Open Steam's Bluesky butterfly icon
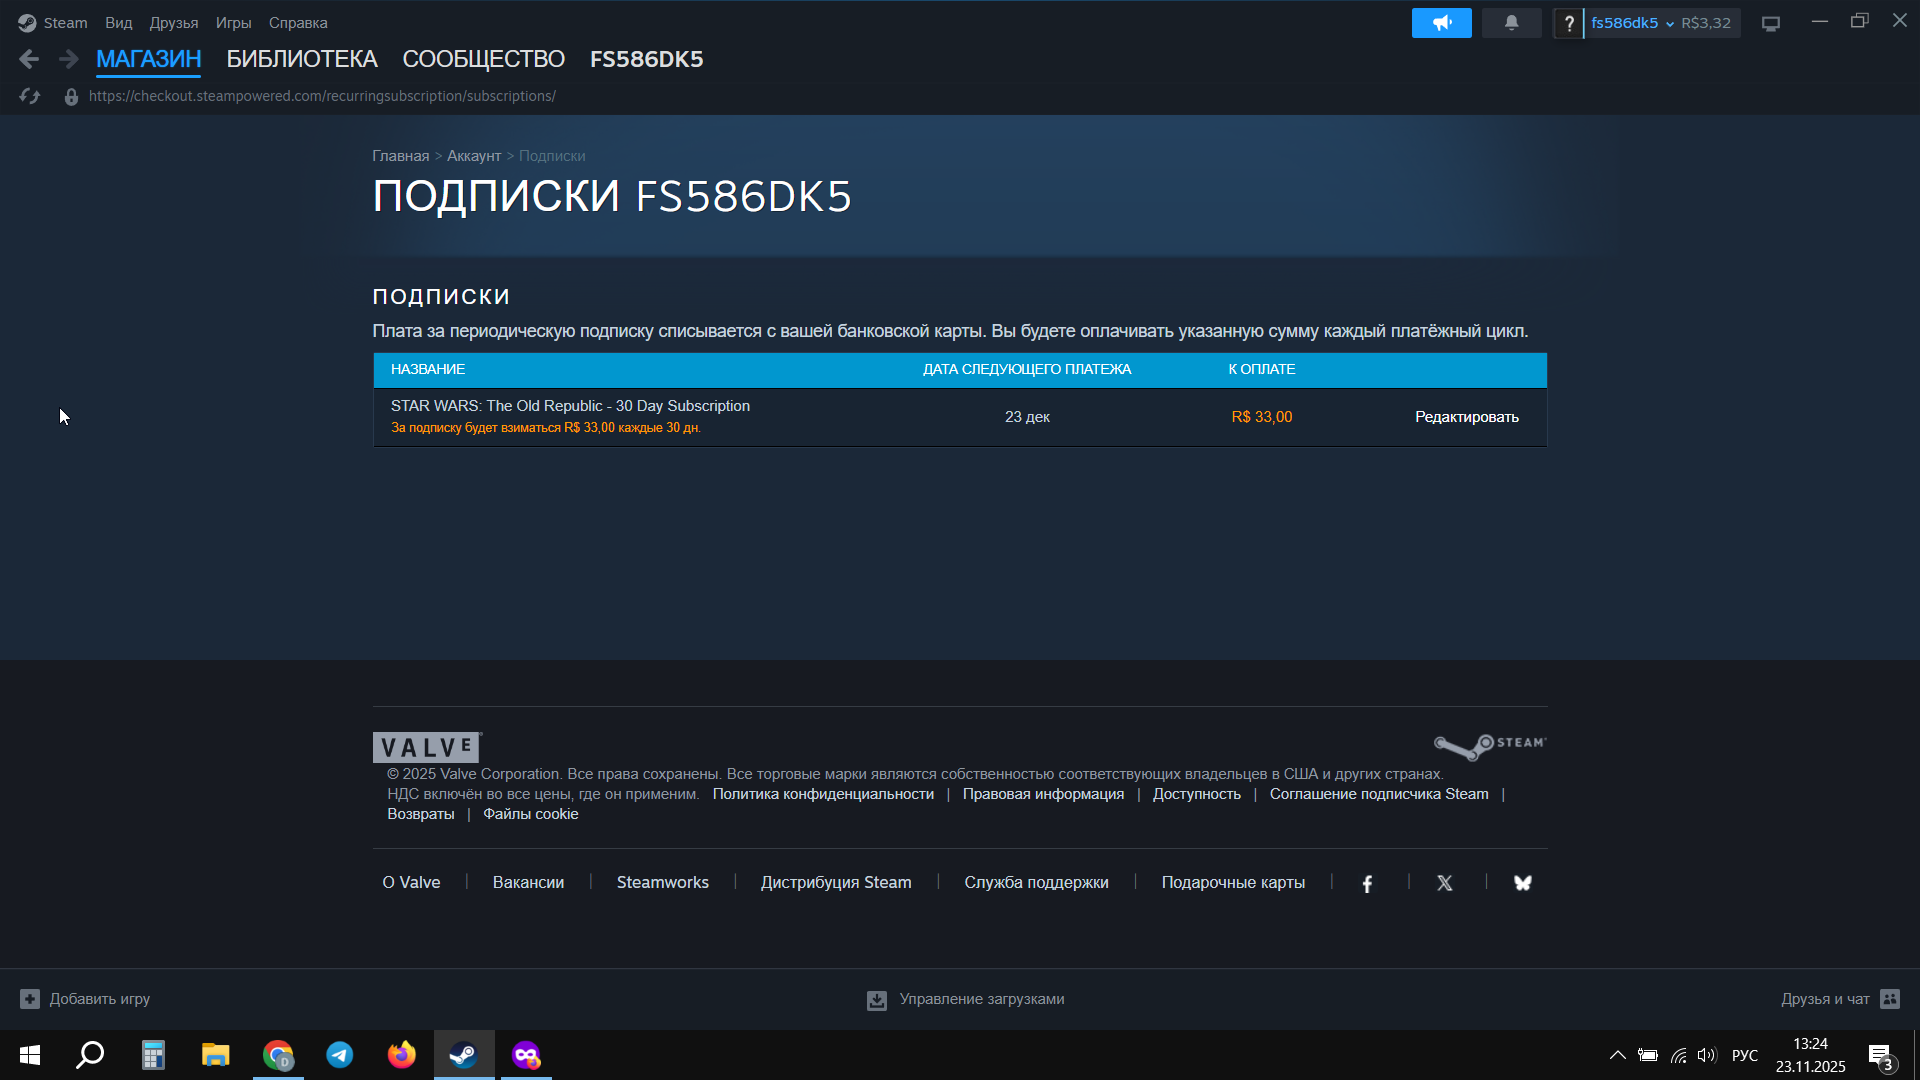Screen dimensions: 1920x1080 [1522, 883]
